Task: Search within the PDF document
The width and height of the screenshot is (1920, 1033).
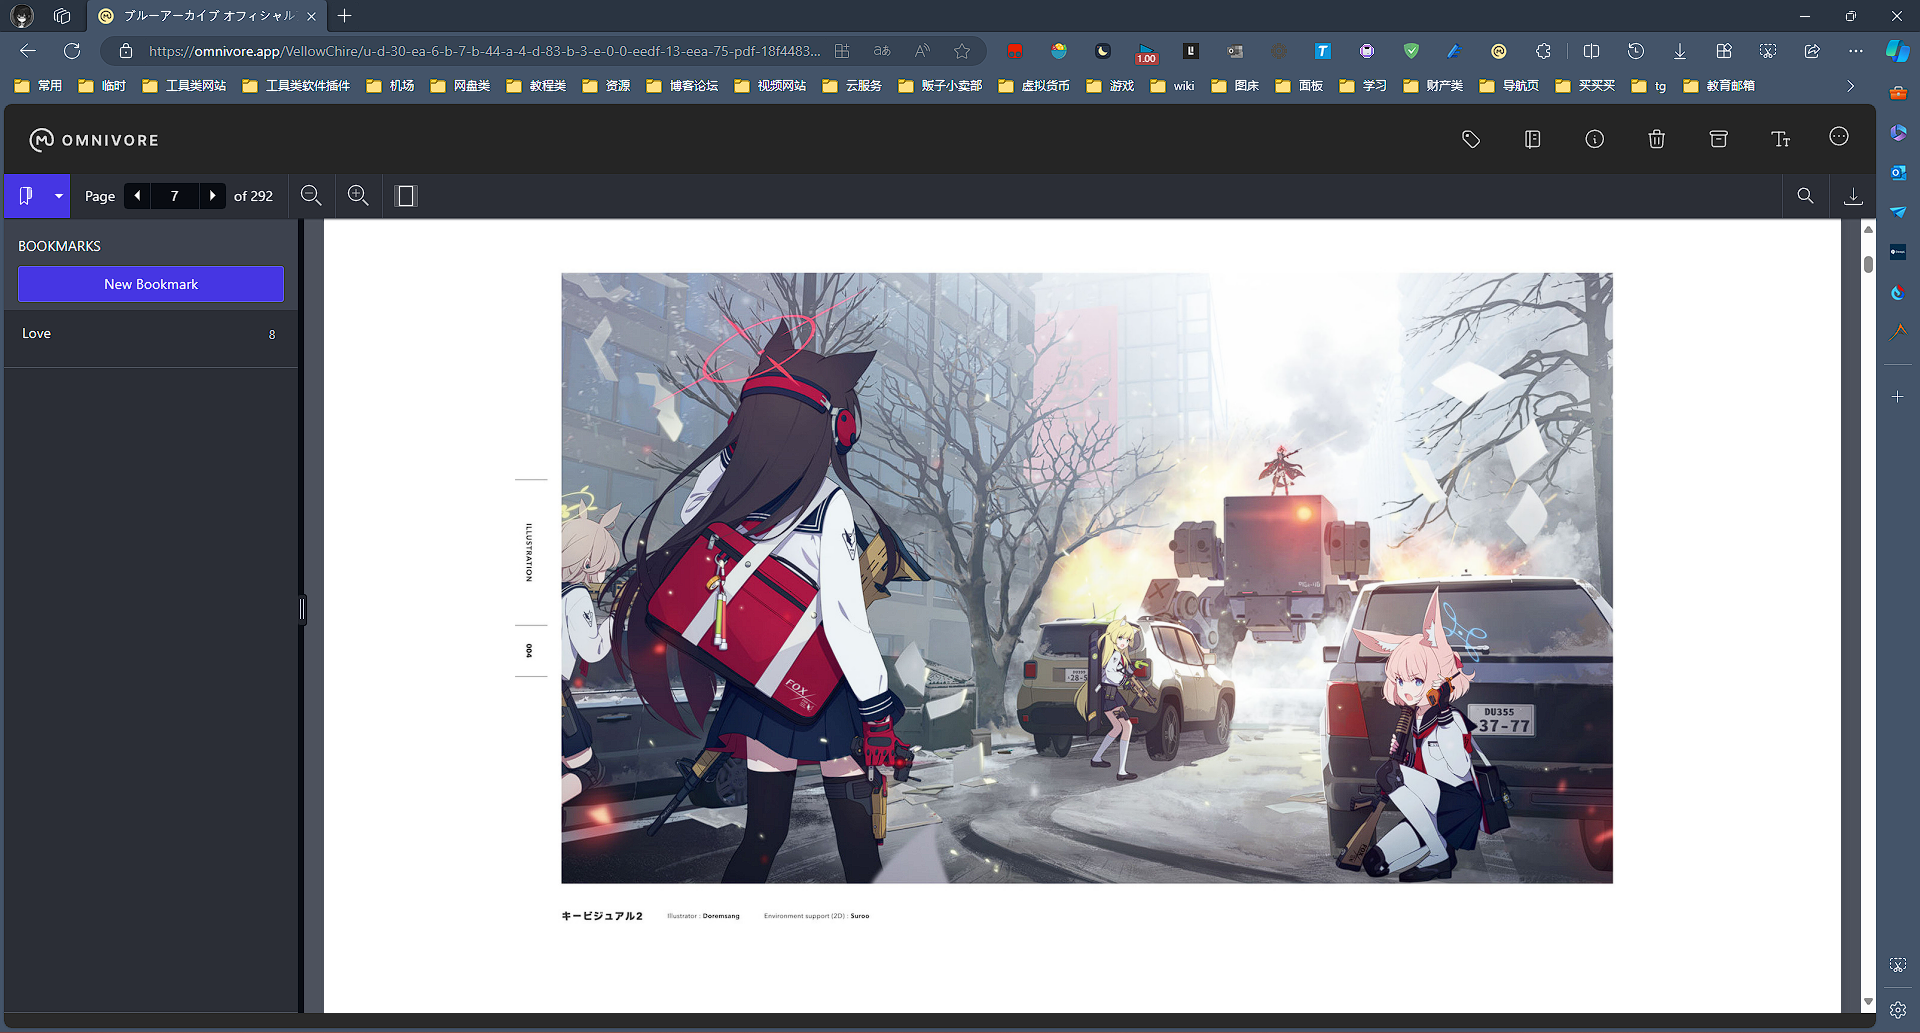Action: 1805,196
